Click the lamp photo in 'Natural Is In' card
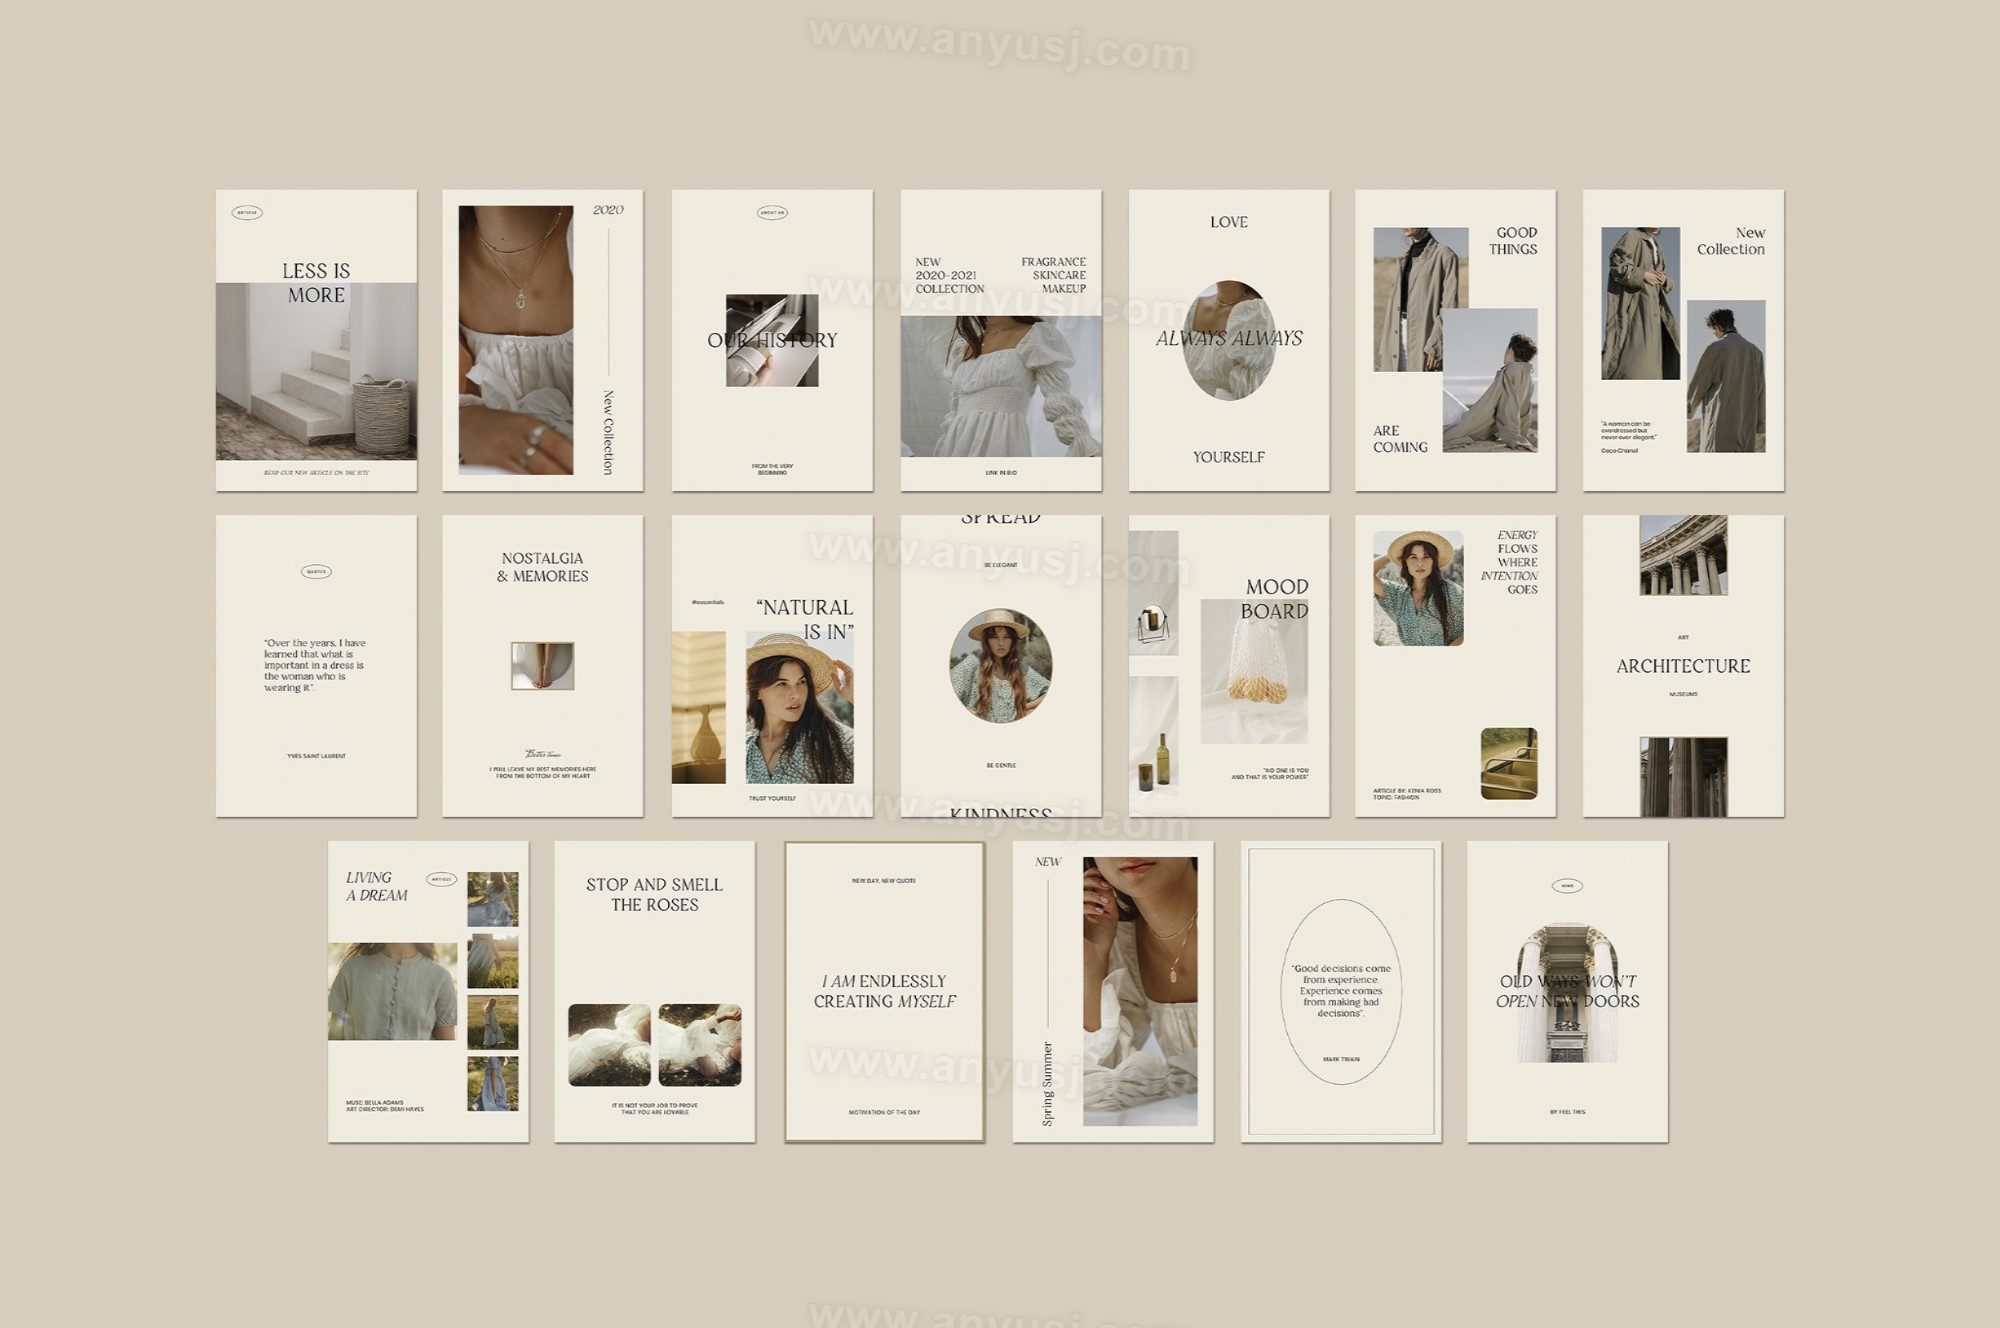Image resolution: width=2000 pixels, height=1328 pixels. [699, 707]
